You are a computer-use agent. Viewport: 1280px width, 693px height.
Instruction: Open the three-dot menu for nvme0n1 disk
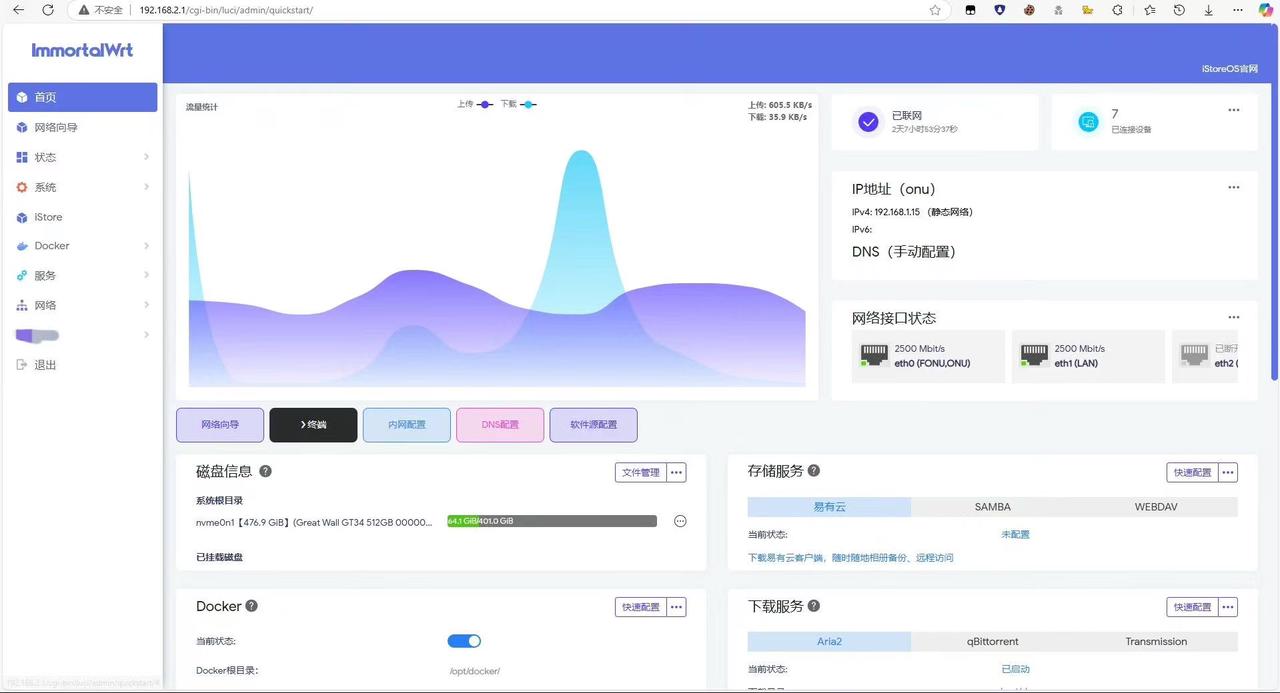tap(680, 521)
